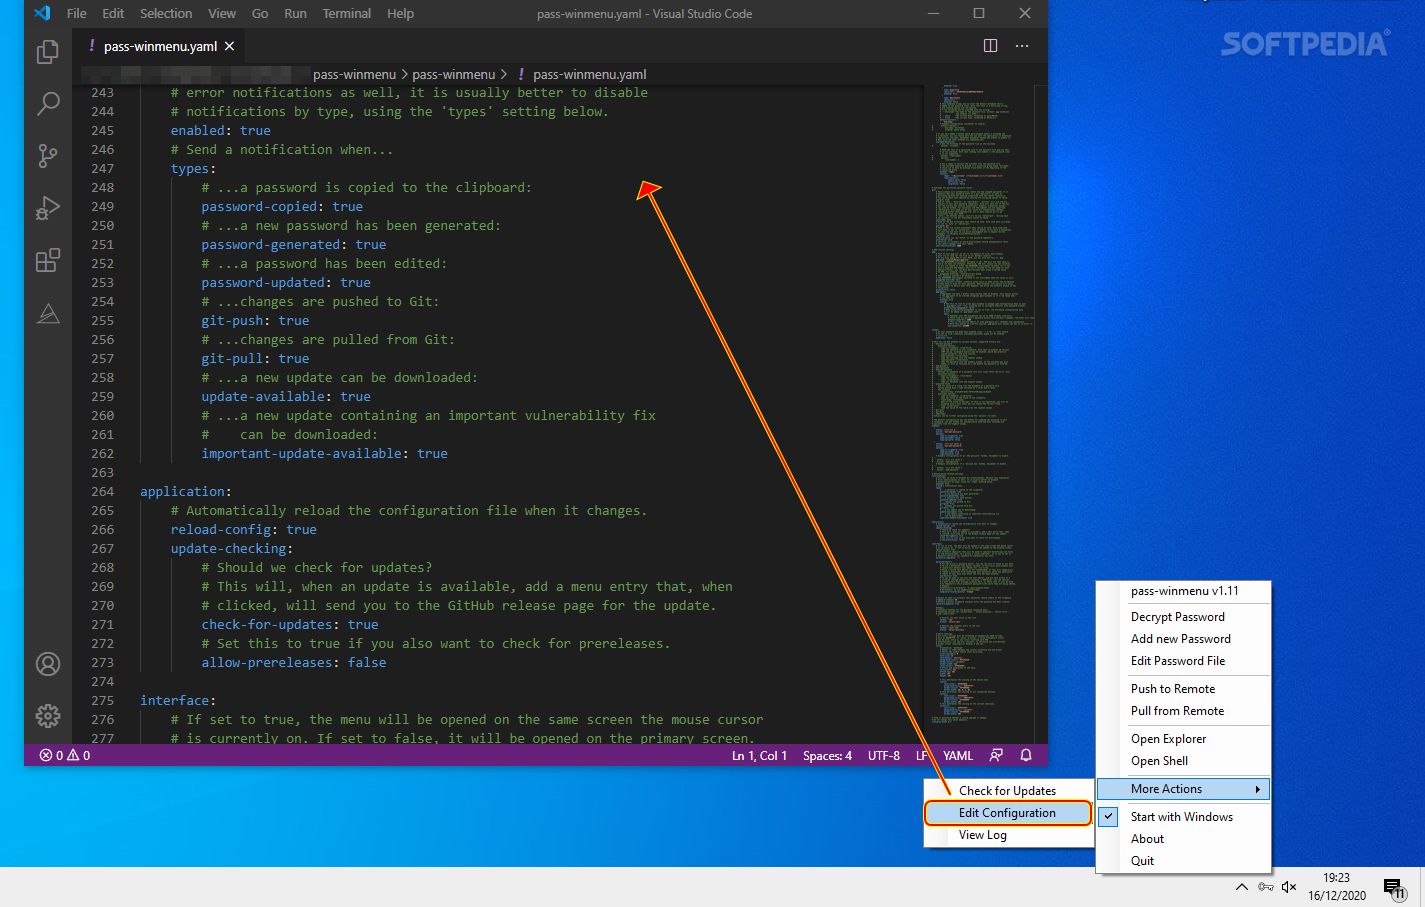Click the feedback icon in status bar
The image size is (1425, 907).
coord(996,756)
